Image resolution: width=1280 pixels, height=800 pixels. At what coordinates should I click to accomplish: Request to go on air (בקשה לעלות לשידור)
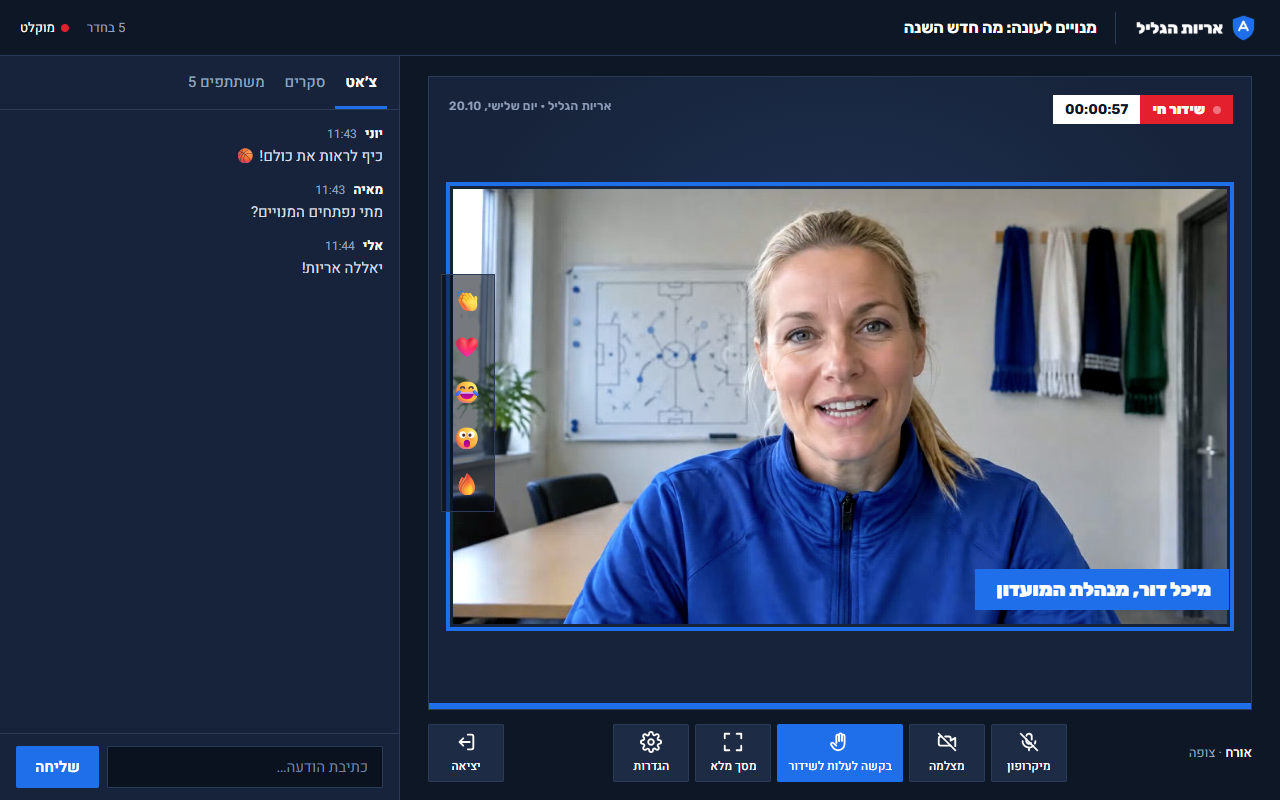(840, 752)
